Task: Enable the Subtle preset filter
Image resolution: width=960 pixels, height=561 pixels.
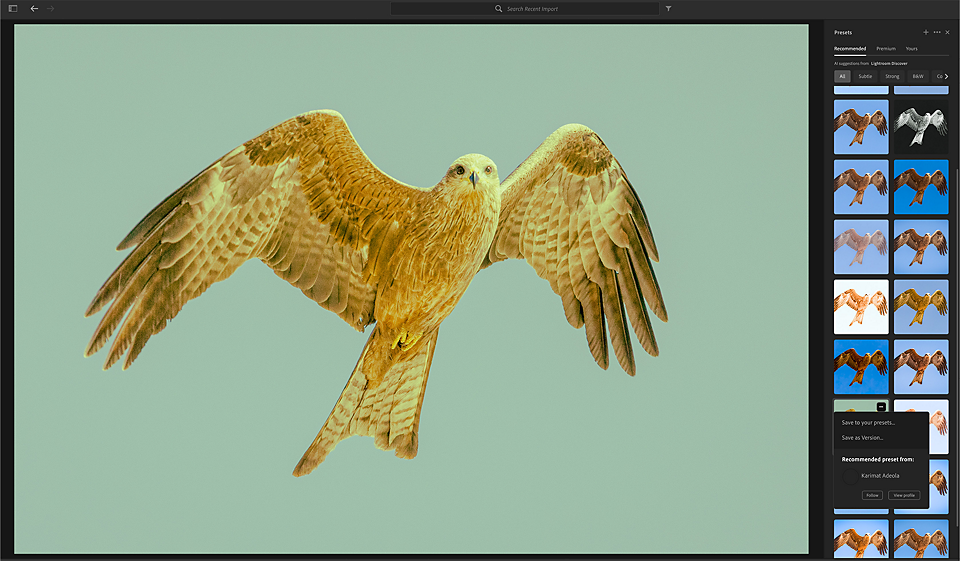Action: coord(865,77)
